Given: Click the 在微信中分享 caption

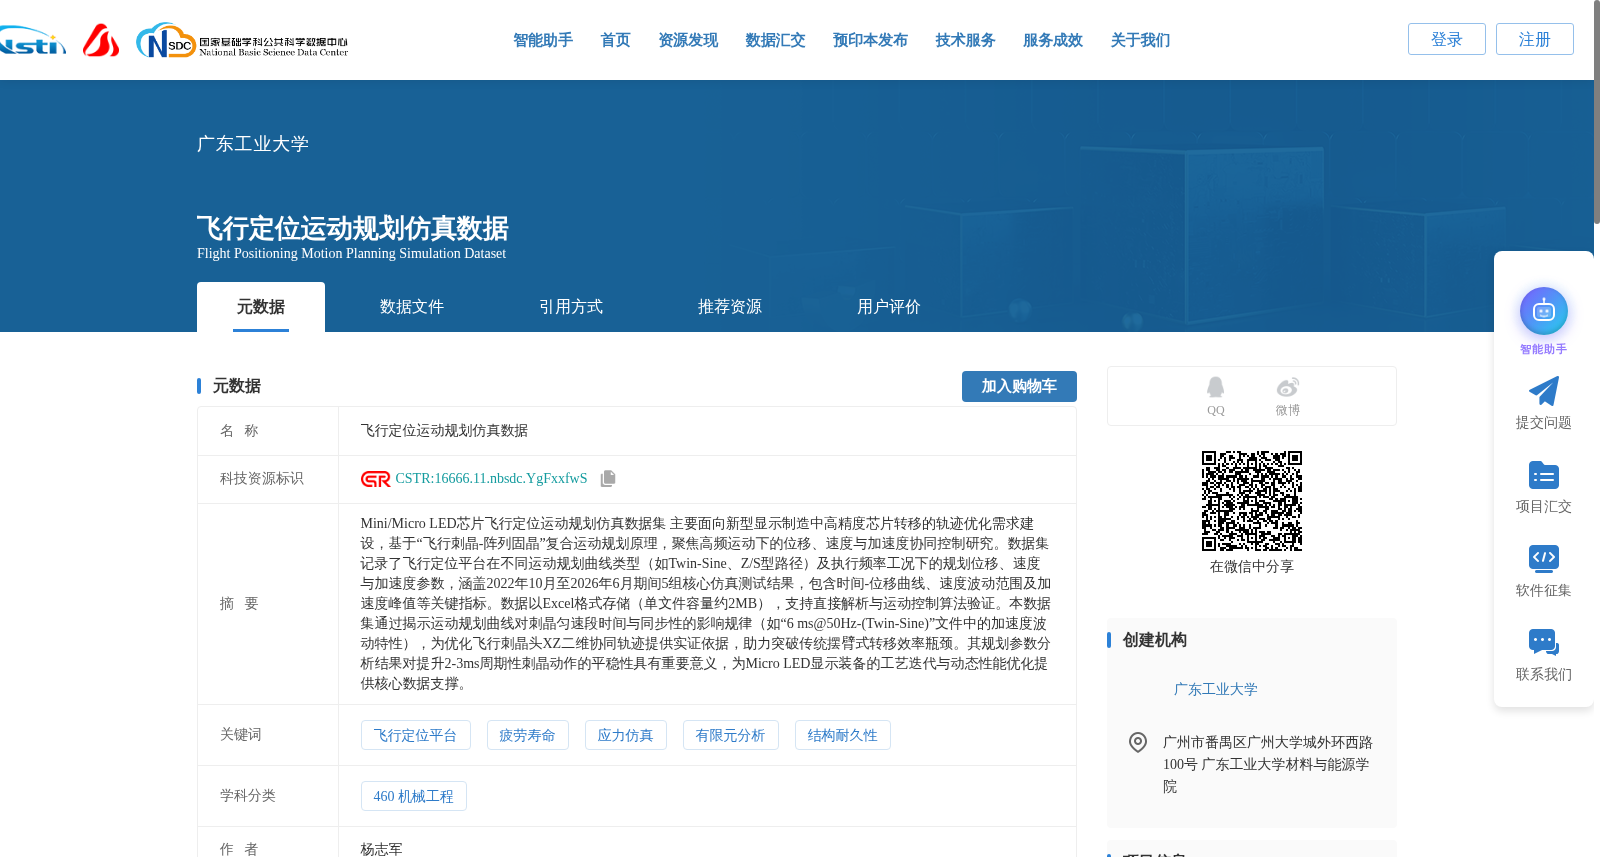Looking at the screenshot, I should pos(1251,566).
